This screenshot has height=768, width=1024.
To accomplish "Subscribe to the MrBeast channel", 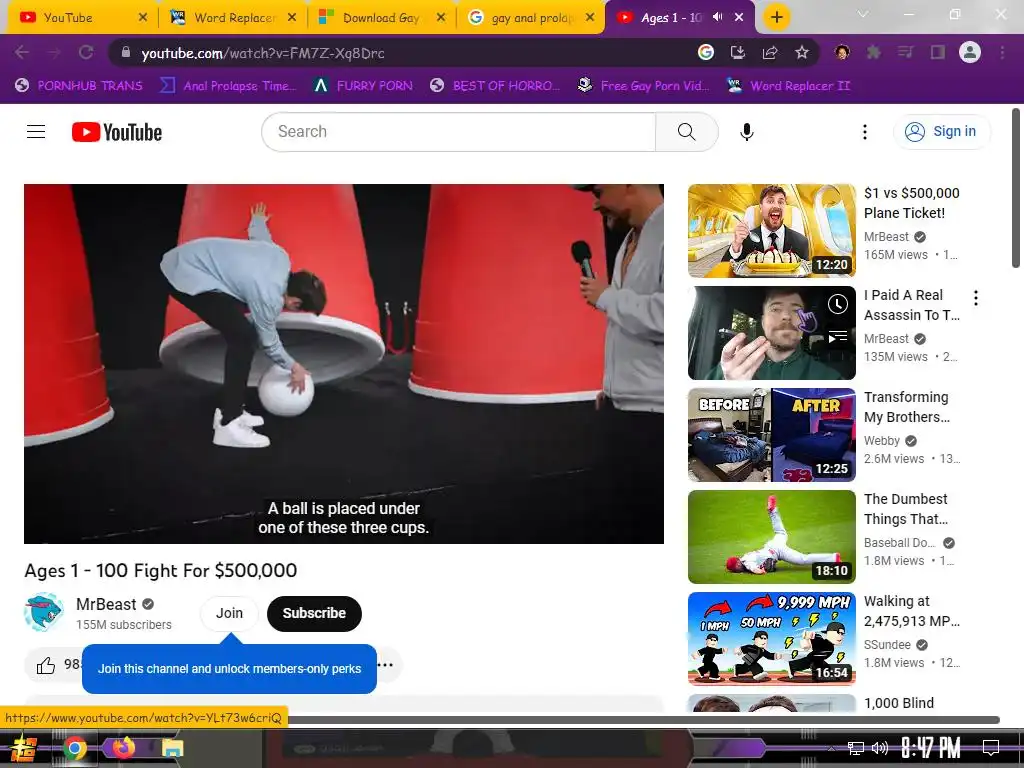I will coord(314,613).
